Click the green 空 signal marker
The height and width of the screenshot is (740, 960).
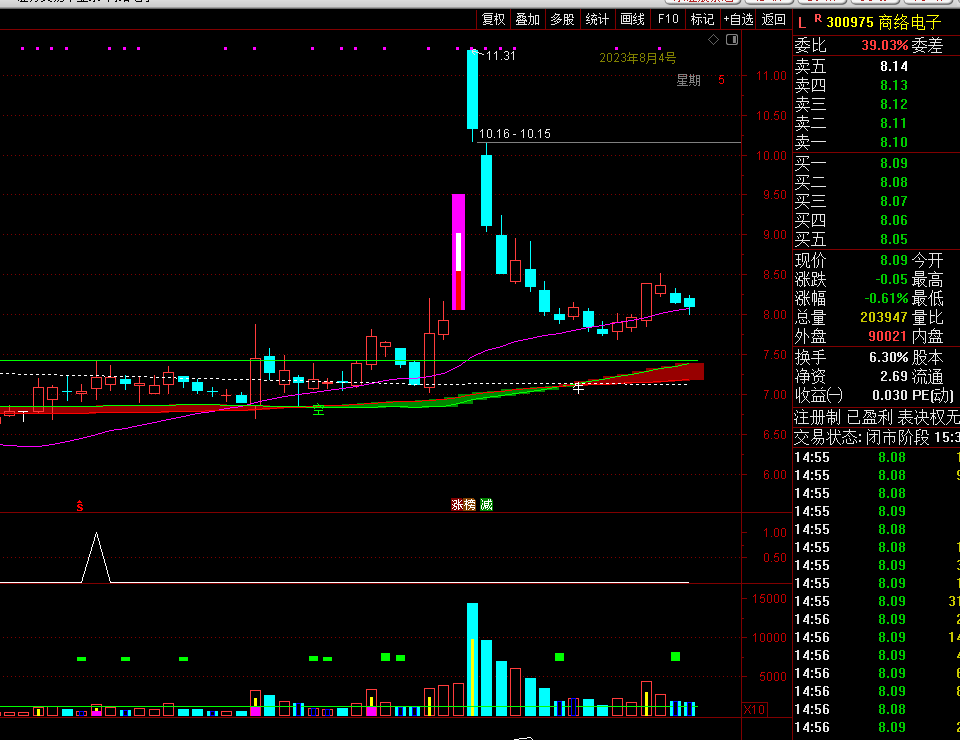coord(318,409)
